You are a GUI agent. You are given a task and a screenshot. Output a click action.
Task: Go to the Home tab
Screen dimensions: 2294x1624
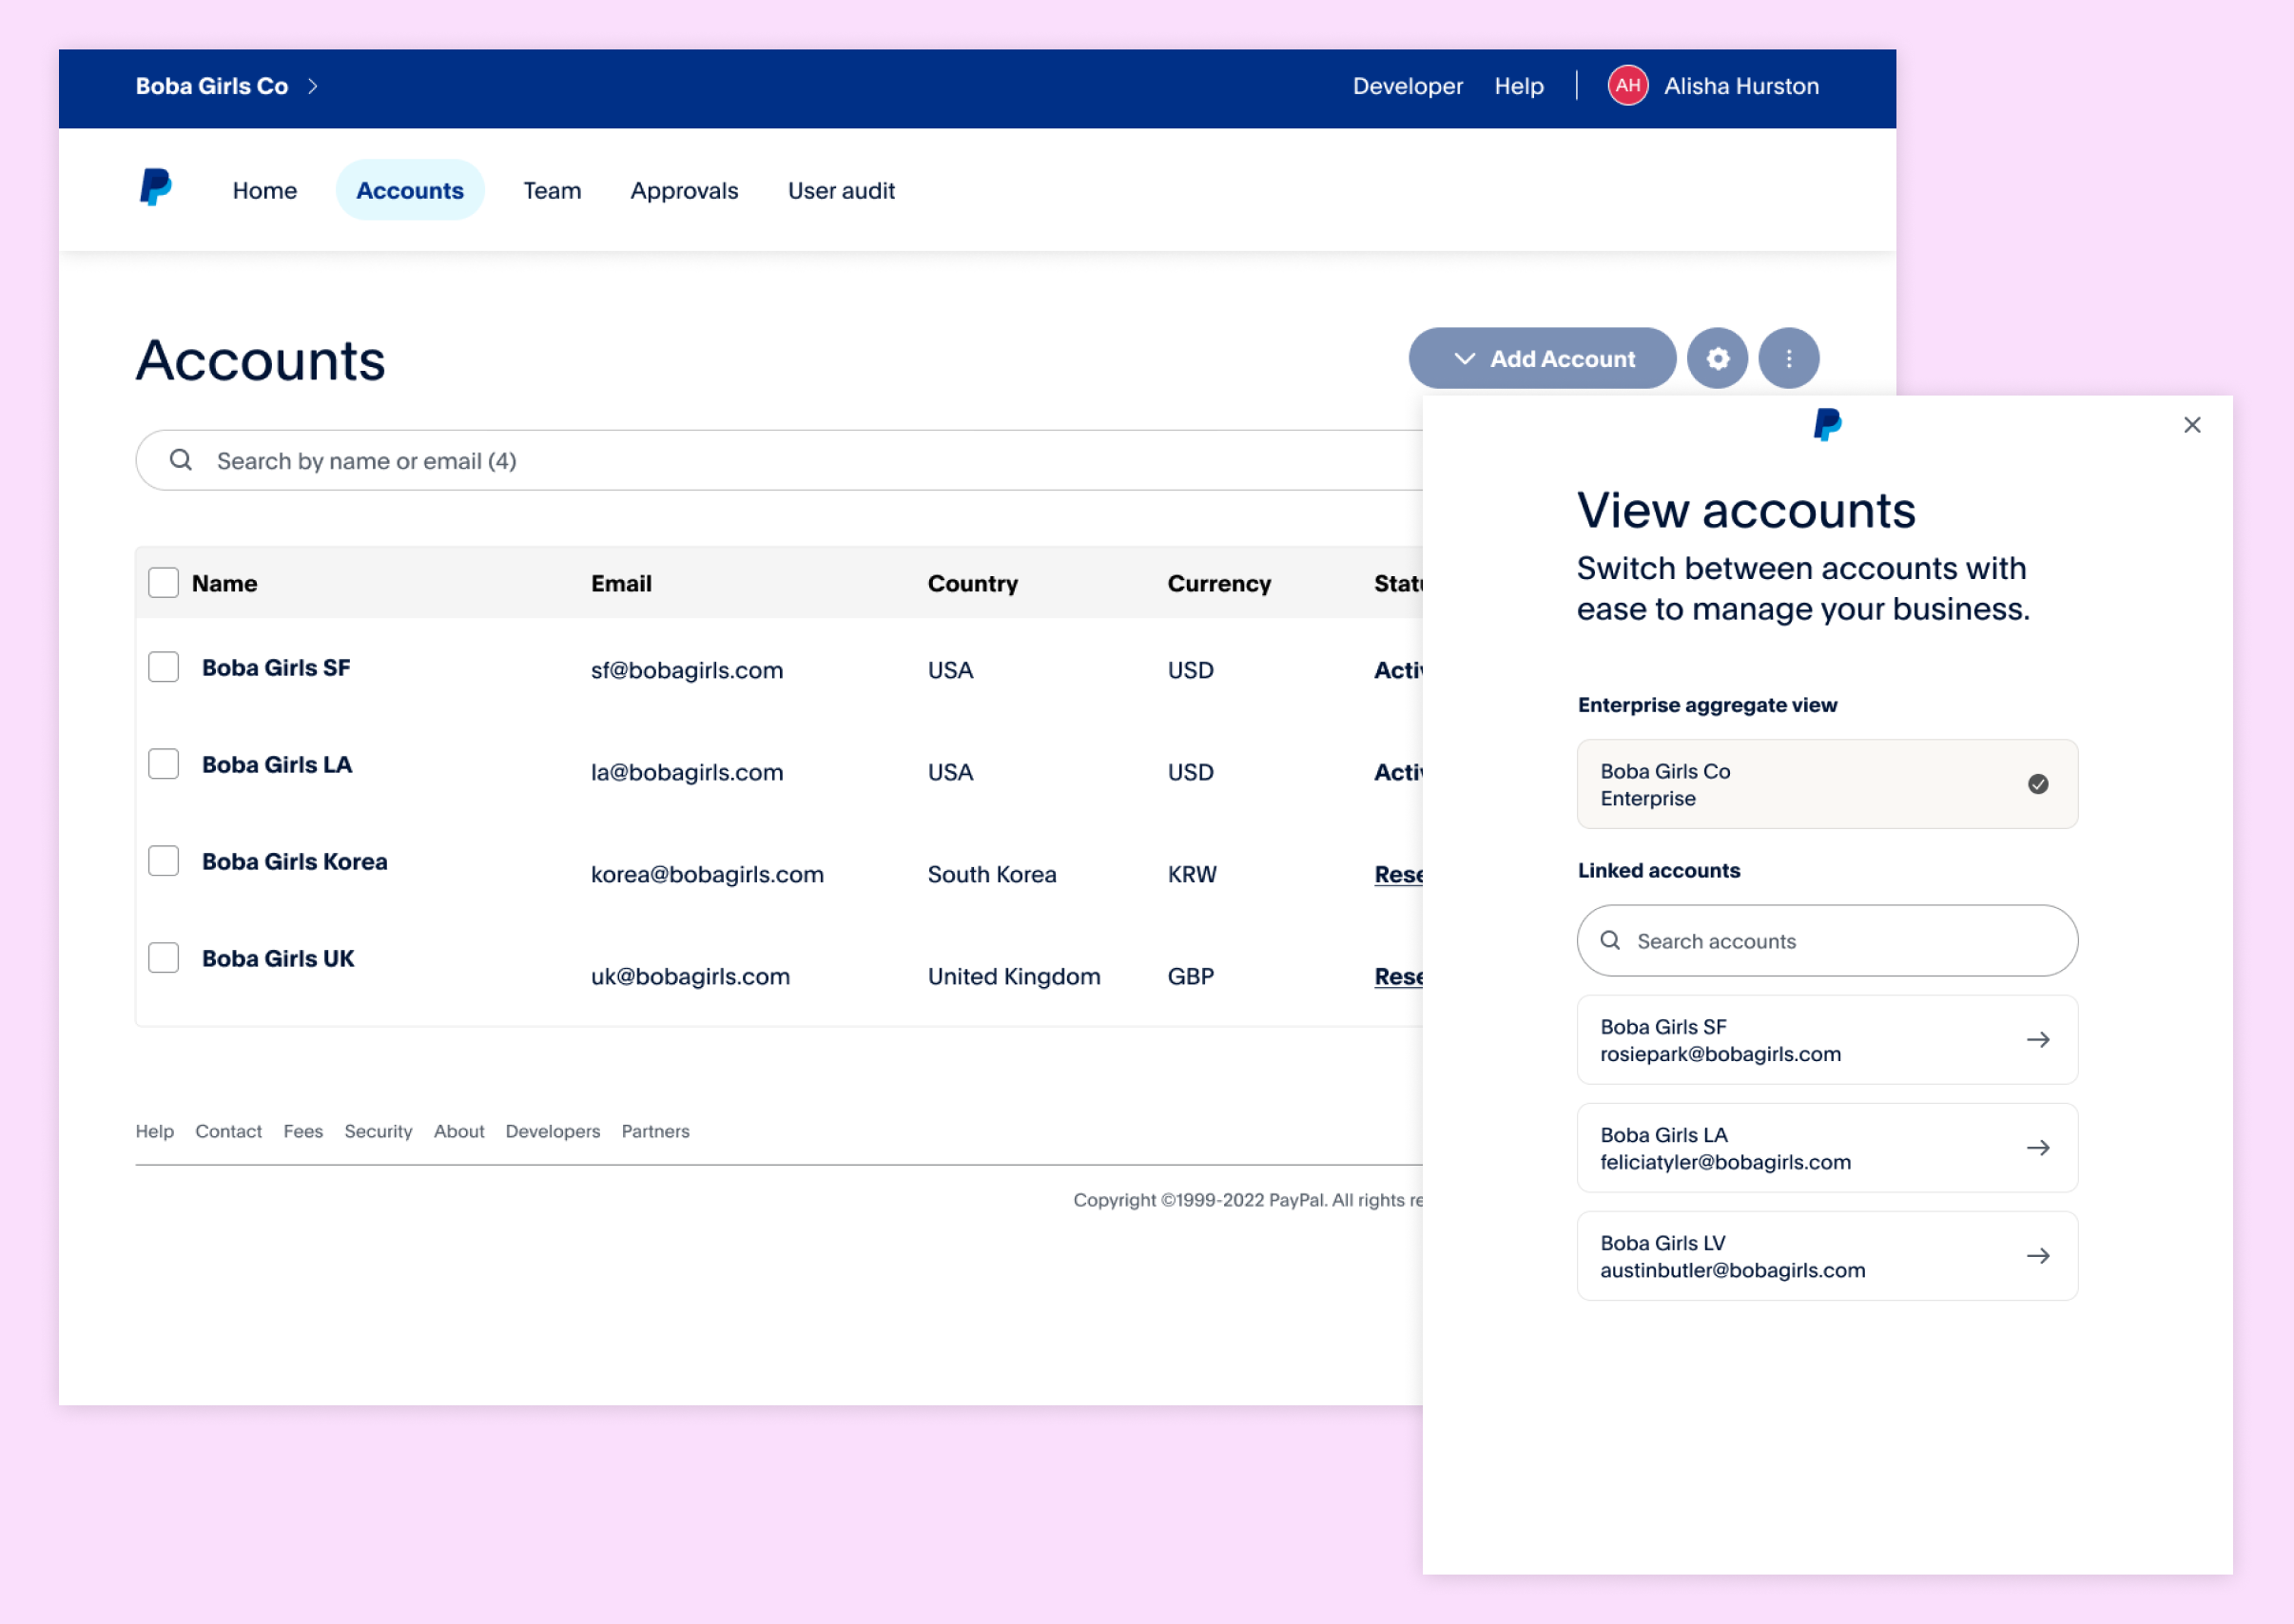pos(265,190)
